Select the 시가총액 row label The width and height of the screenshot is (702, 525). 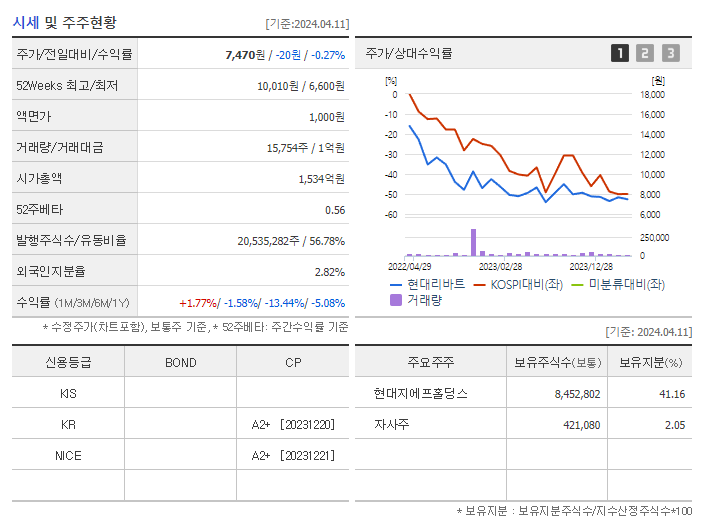(x=39, y=178)
